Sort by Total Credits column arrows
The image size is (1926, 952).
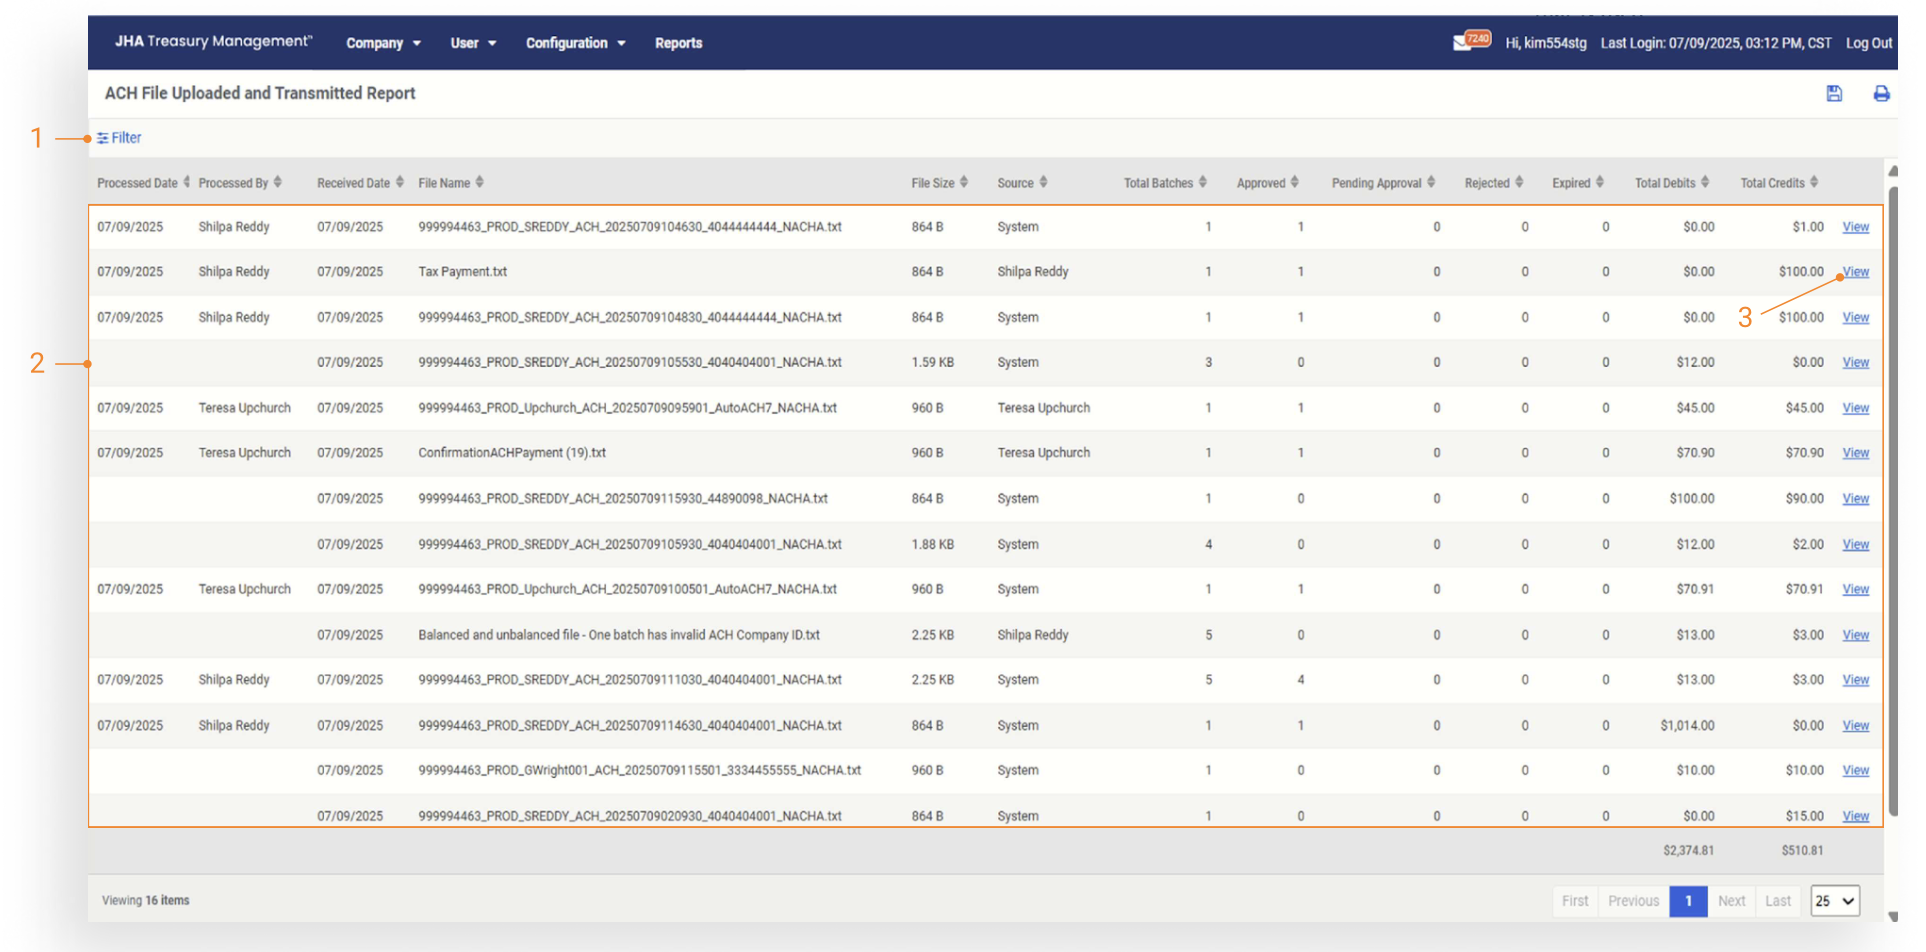click(1813, 182)
